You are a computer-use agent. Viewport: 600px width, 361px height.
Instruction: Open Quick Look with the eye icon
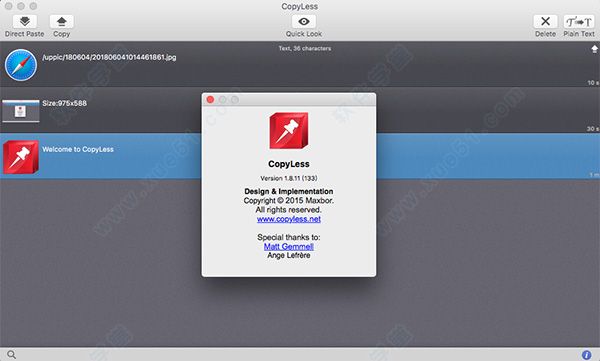click(x=304, y=21)
